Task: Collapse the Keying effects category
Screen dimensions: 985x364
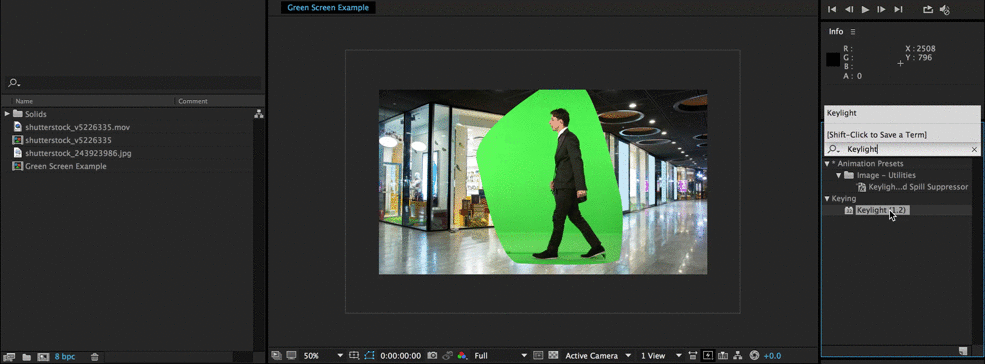Action: click(827, 199)
